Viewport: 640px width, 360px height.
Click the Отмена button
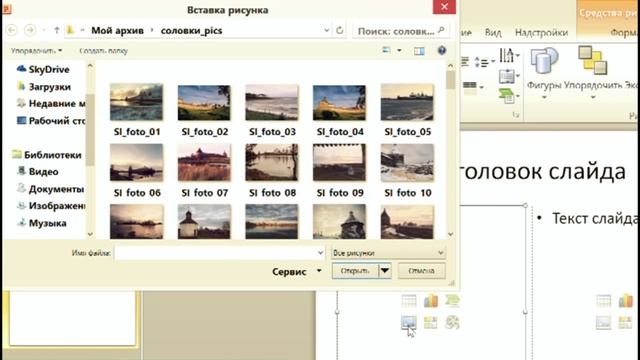(421, 271)
